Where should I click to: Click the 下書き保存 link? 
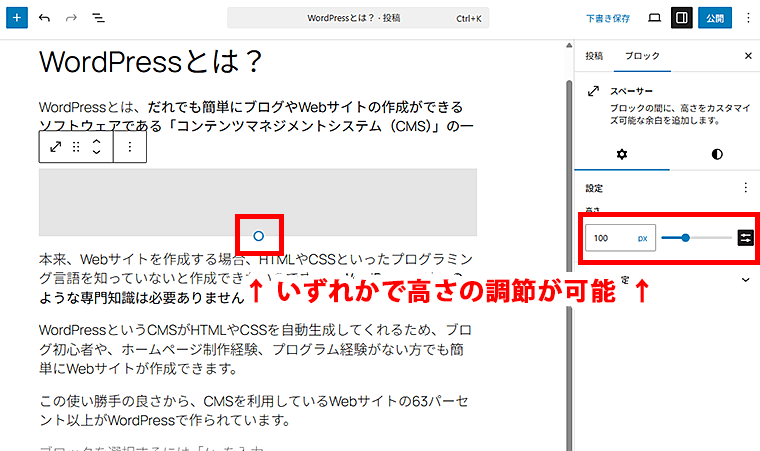tap(608, 18)
